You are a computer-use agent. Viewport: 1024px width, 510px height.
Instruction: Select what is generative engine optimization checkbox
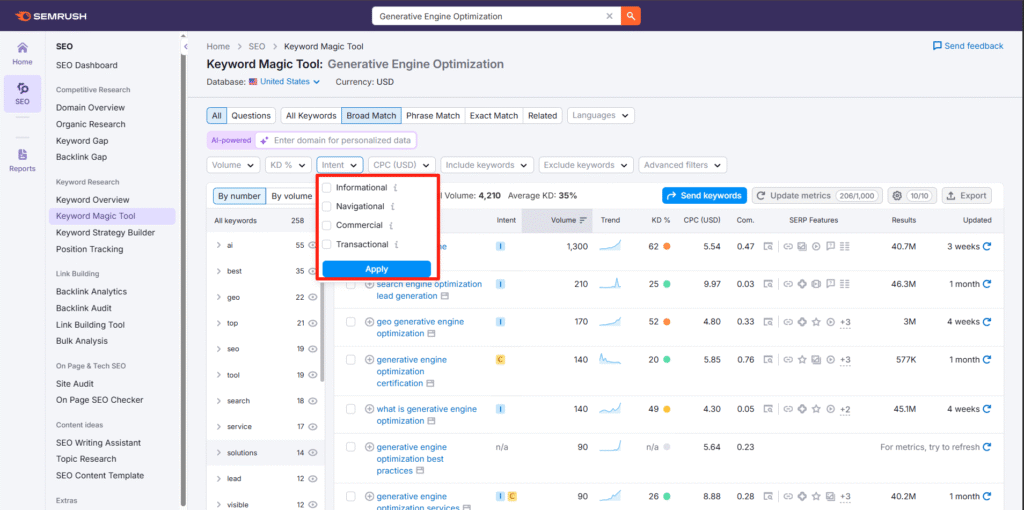click(x=351, y=409)
